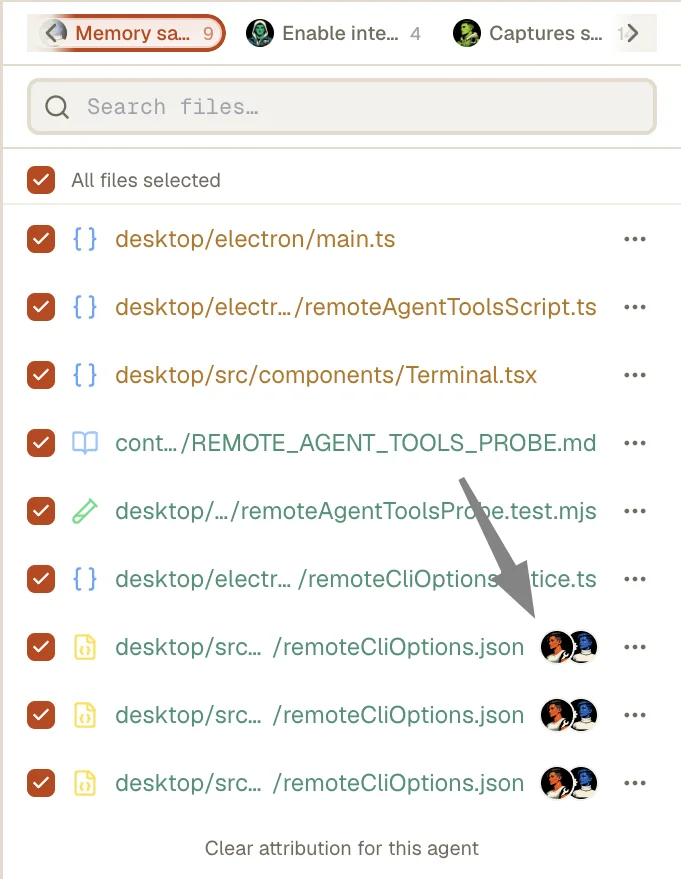Image resolution: width=681 pixels, height=879 pixels.
Task: Click the back chevron avatar on Memory sa... tab
Action: 55,33
